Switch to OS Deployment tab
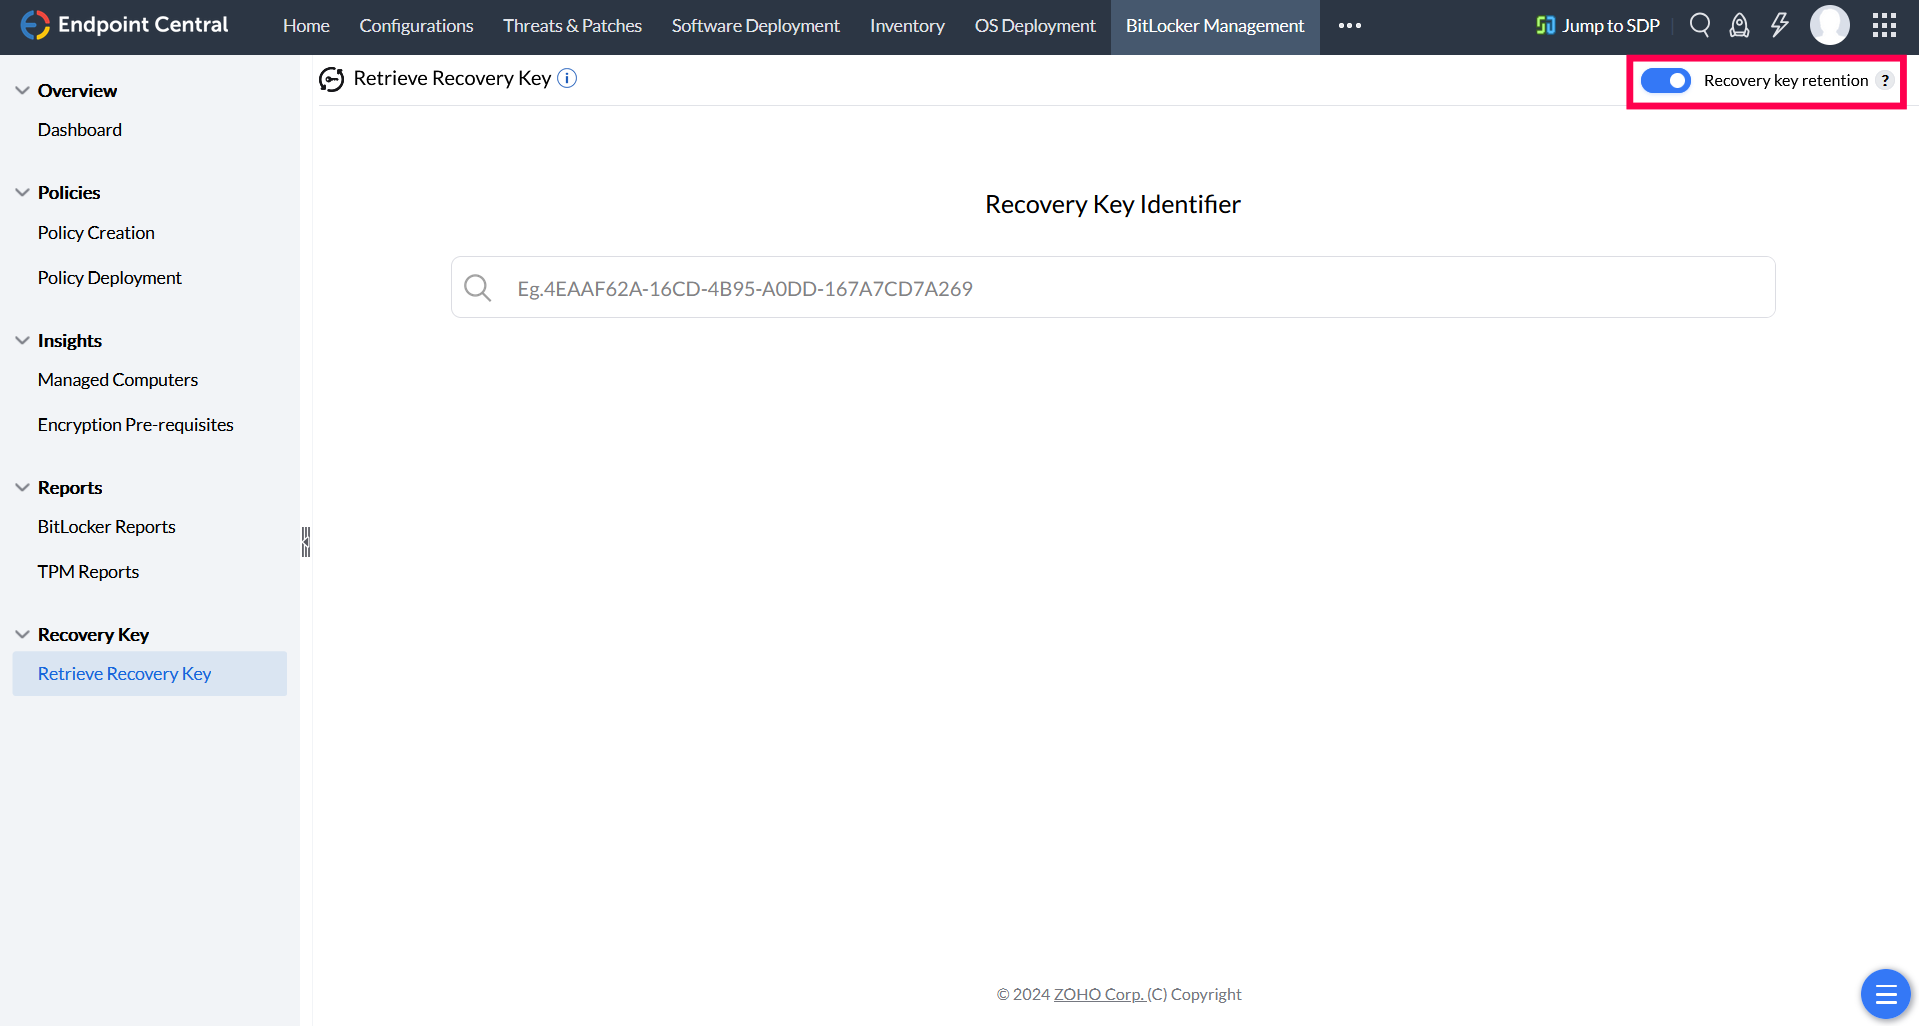Image resolution: width=1919 pixels, height=1026 pixels. tap(1035, 26)
